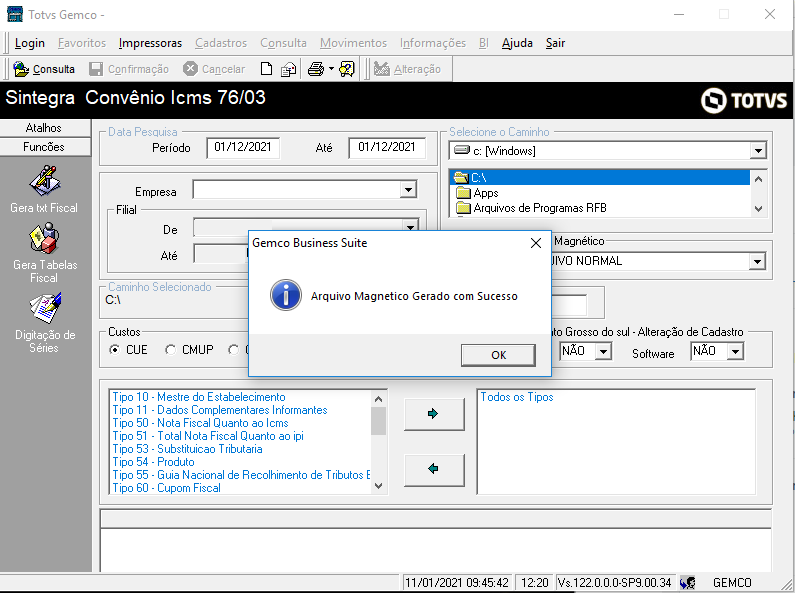Click the document properties toolbar icon
The image size is (795, 593).
click(x=288, y=69)
